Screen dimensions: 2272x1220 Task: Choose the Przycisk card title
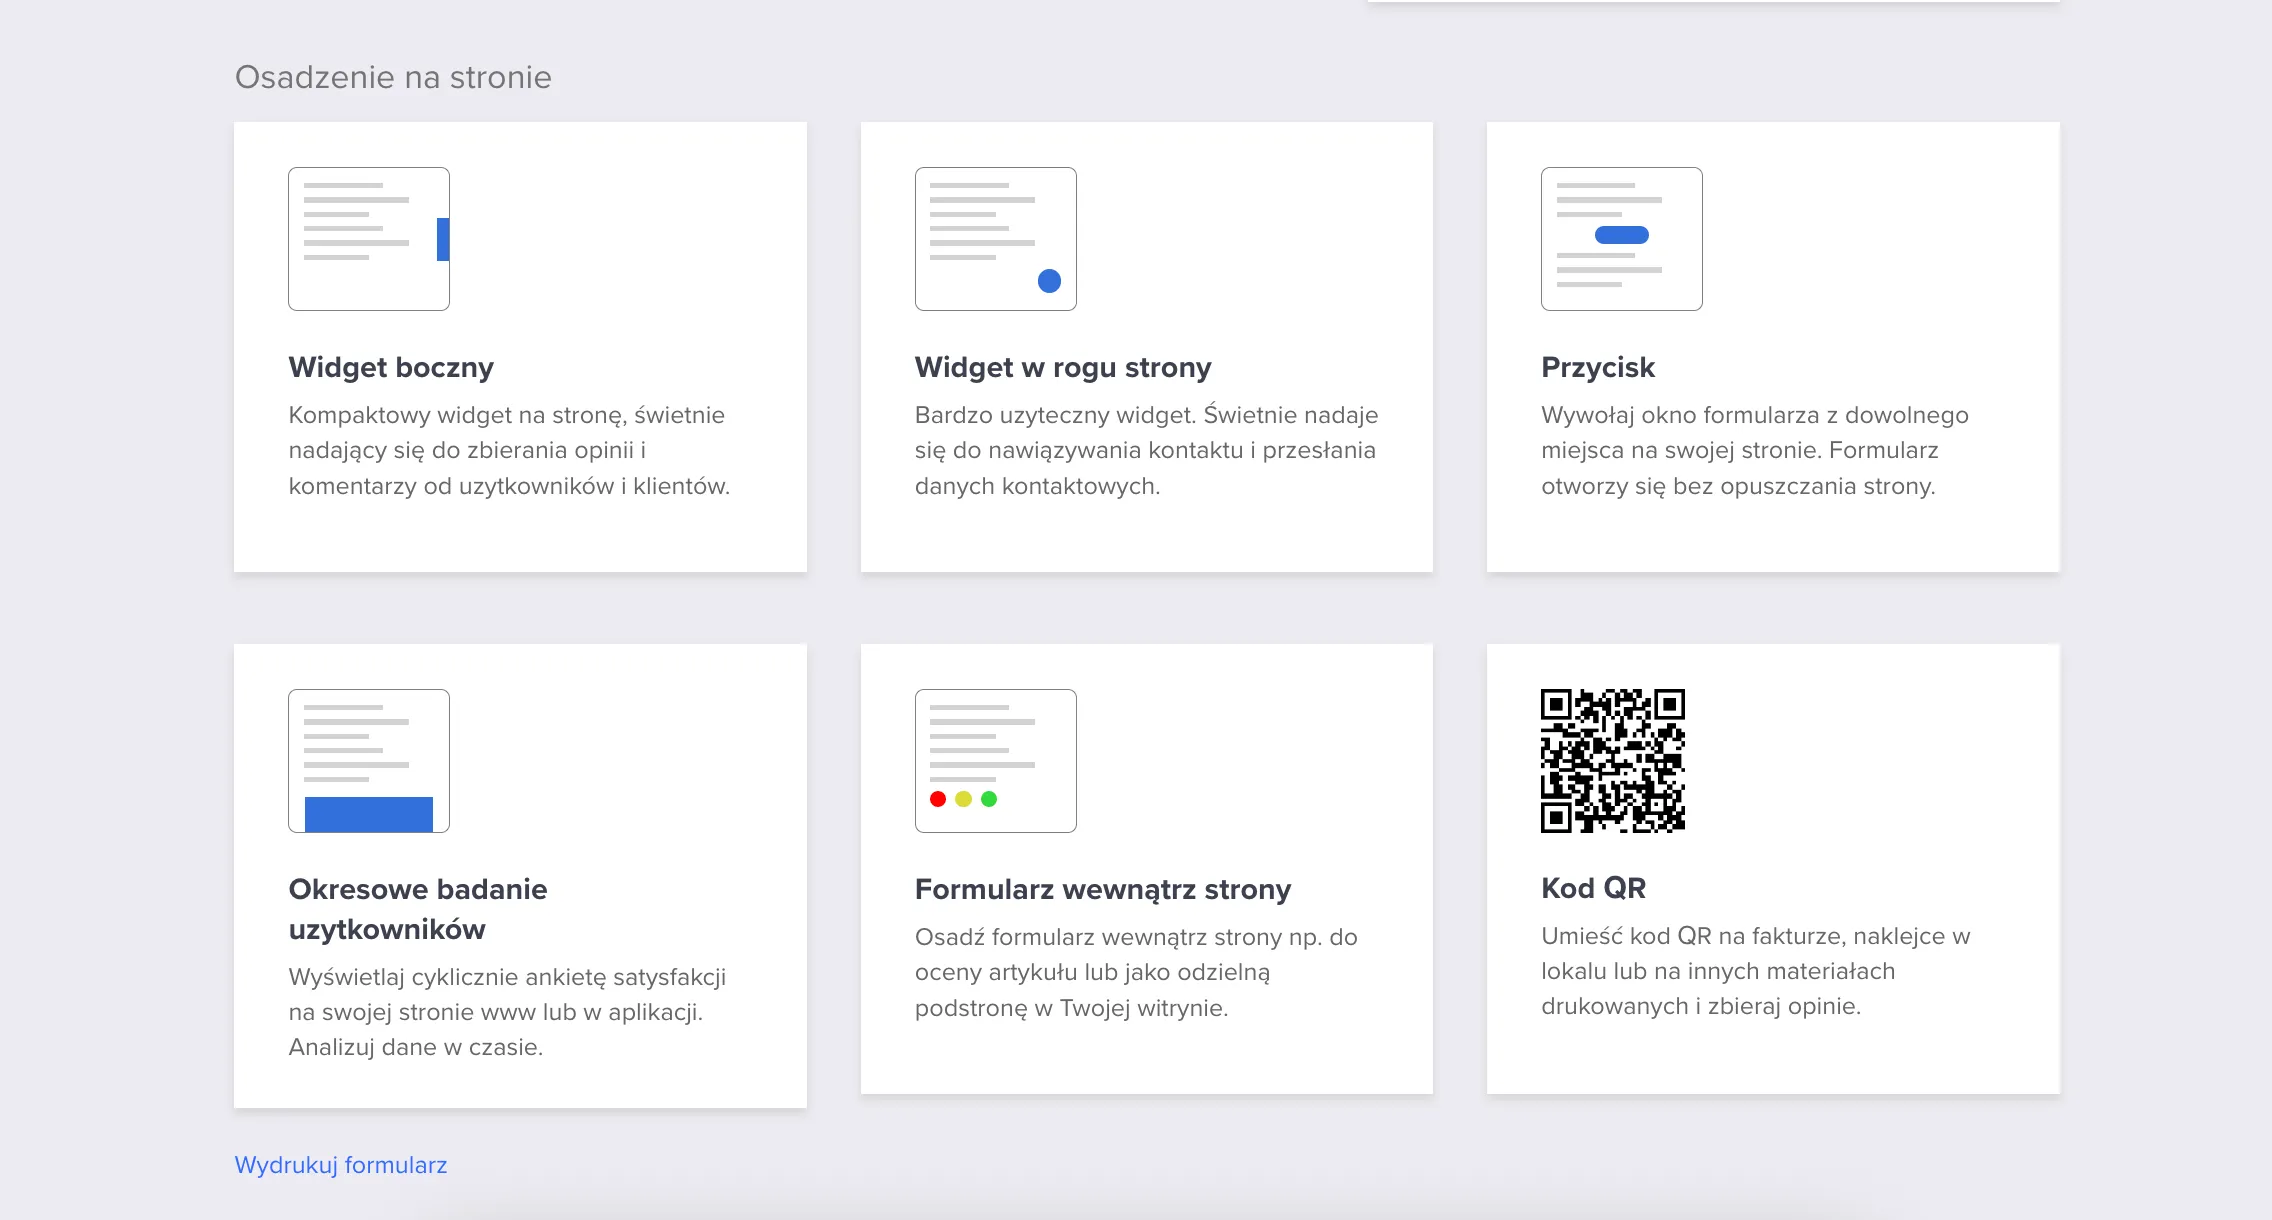point(1598,367)
